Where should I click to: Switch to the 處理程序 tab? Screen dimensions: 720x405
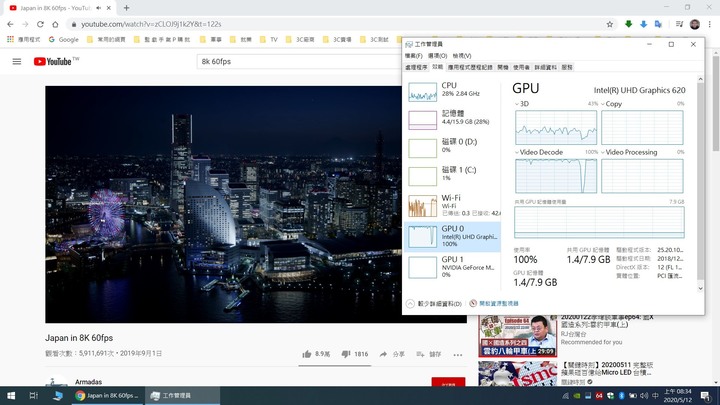pyautogui.click(x=416, y=67)
